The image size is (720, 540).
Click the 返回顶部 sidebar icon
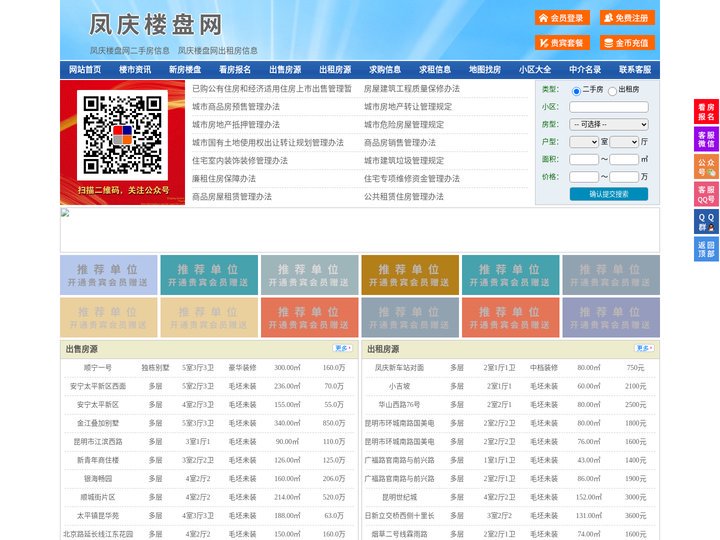point(706,249)
